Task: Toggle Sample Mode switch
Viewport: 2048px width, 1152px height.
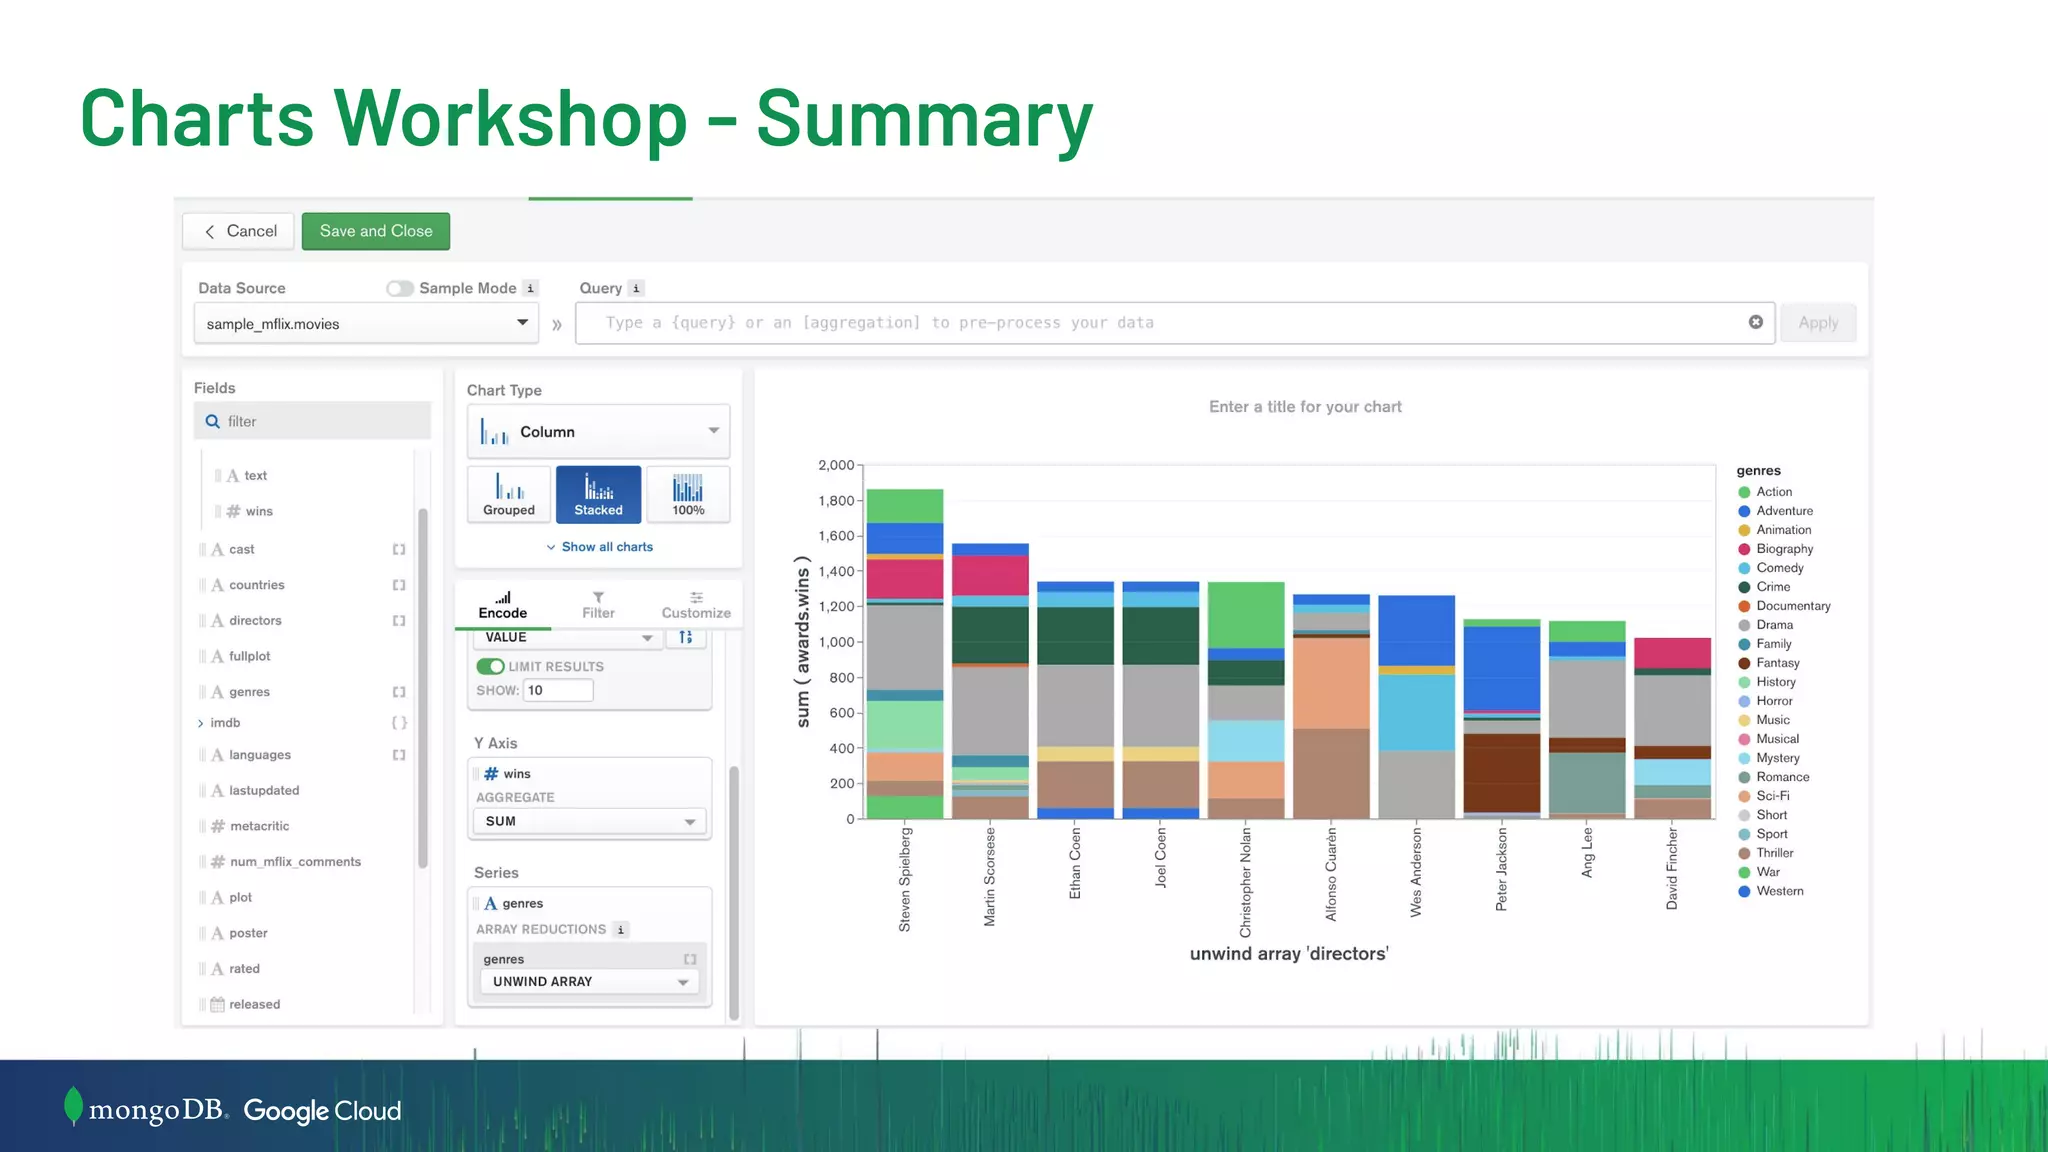Action: 400,288
